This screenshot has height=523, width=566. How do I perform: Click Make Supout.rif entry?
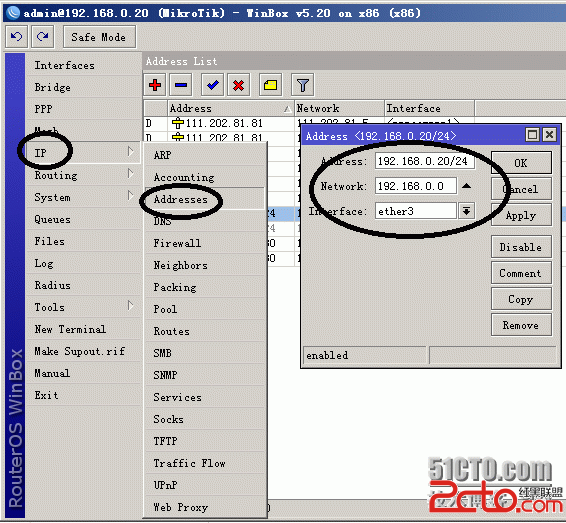click(x=83, y=351)
